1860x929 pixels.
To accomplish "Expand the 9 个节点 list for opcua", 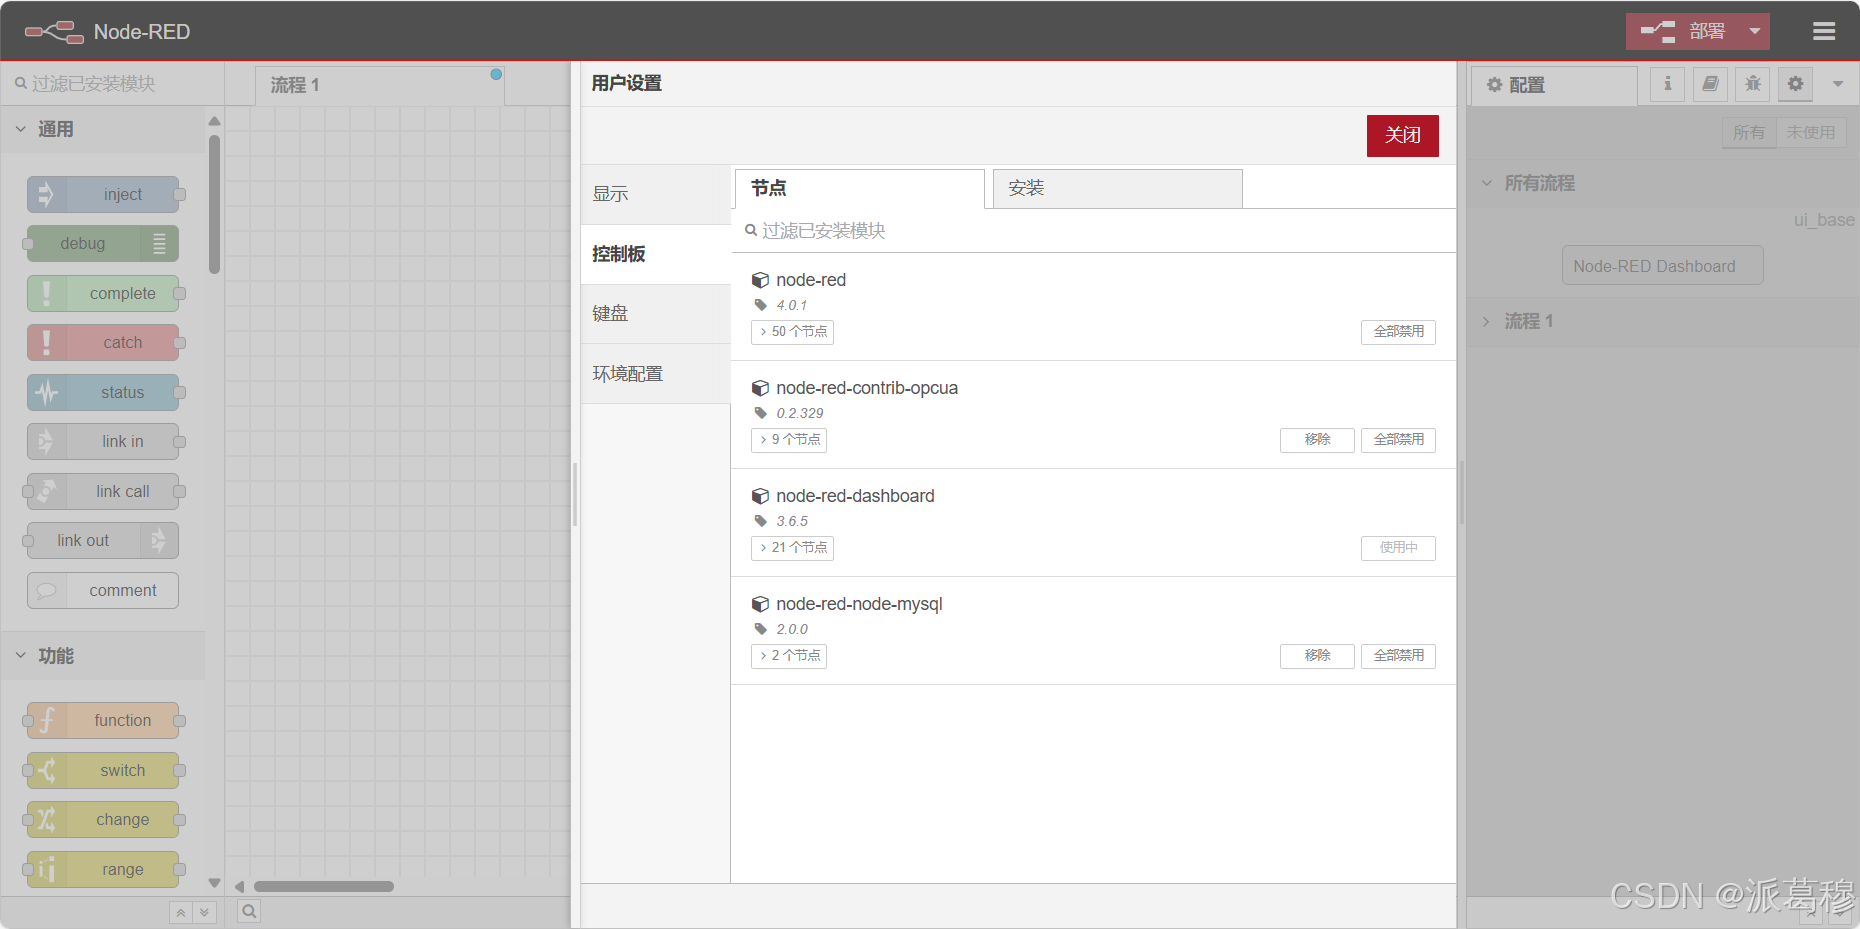I will (x=789, y=440).
